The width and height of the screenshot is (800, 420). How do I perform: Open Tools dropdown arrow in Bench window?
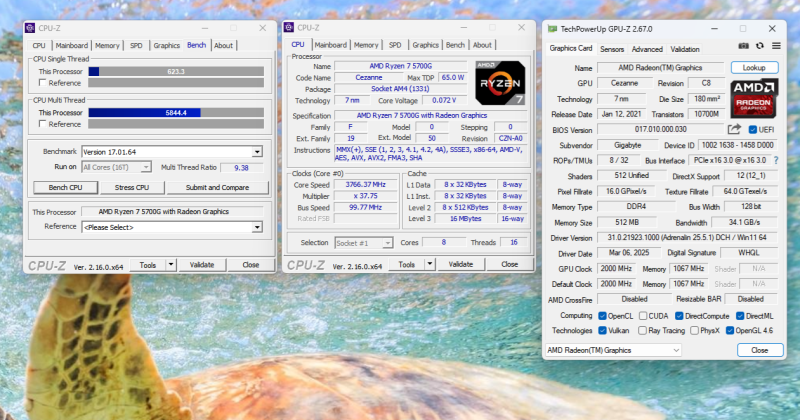(x=171, y=265)
